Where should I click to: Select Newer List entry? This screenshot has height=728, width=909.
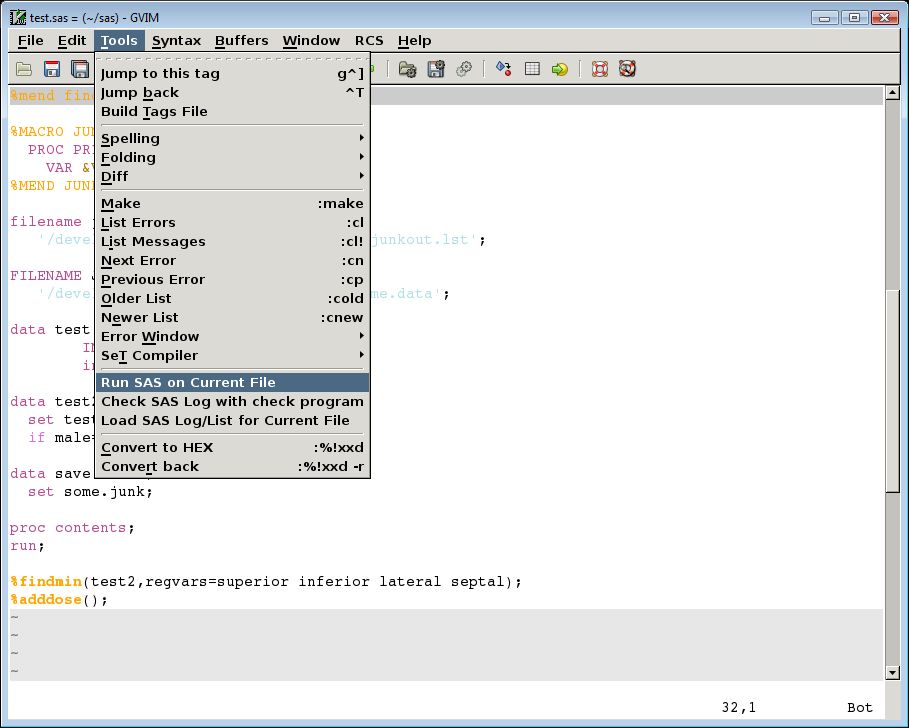(232, 318)
